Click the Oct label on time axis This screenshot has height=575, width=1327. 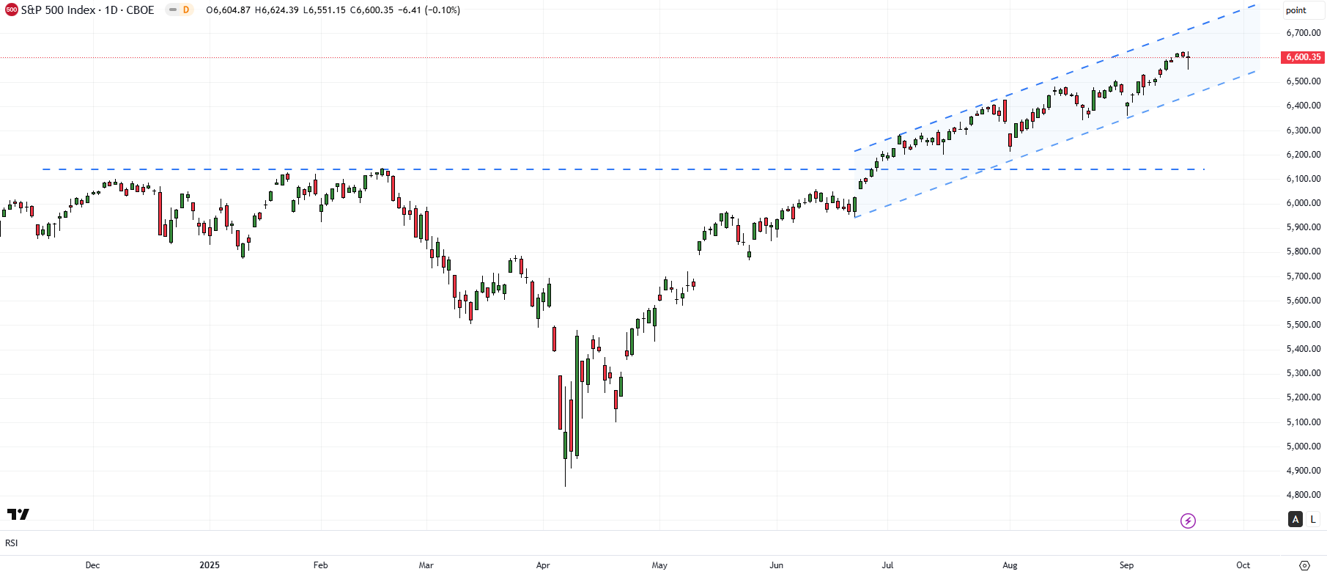[x=1243, y=565]
